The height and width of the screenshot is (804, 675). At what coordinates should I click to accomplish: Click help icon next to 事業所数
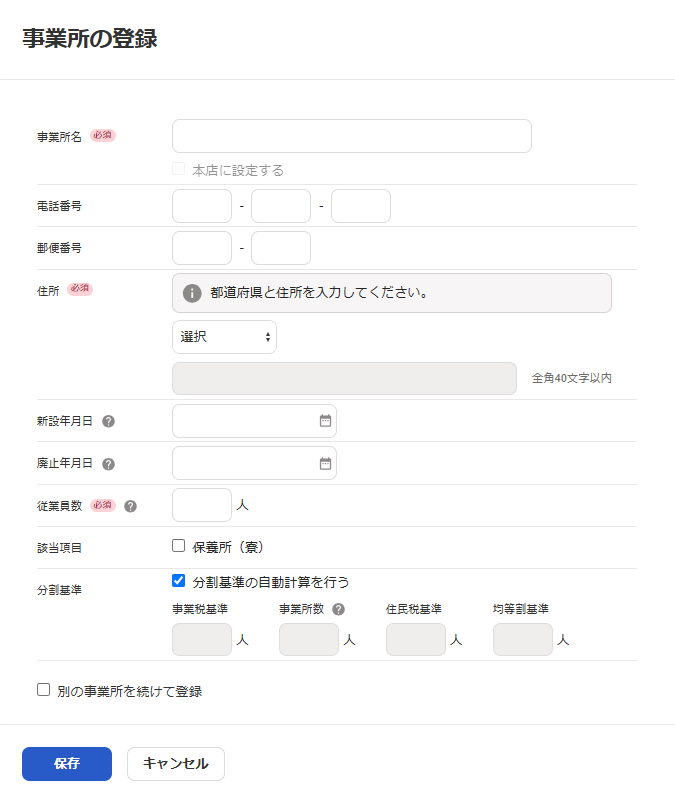coord(339,609)
